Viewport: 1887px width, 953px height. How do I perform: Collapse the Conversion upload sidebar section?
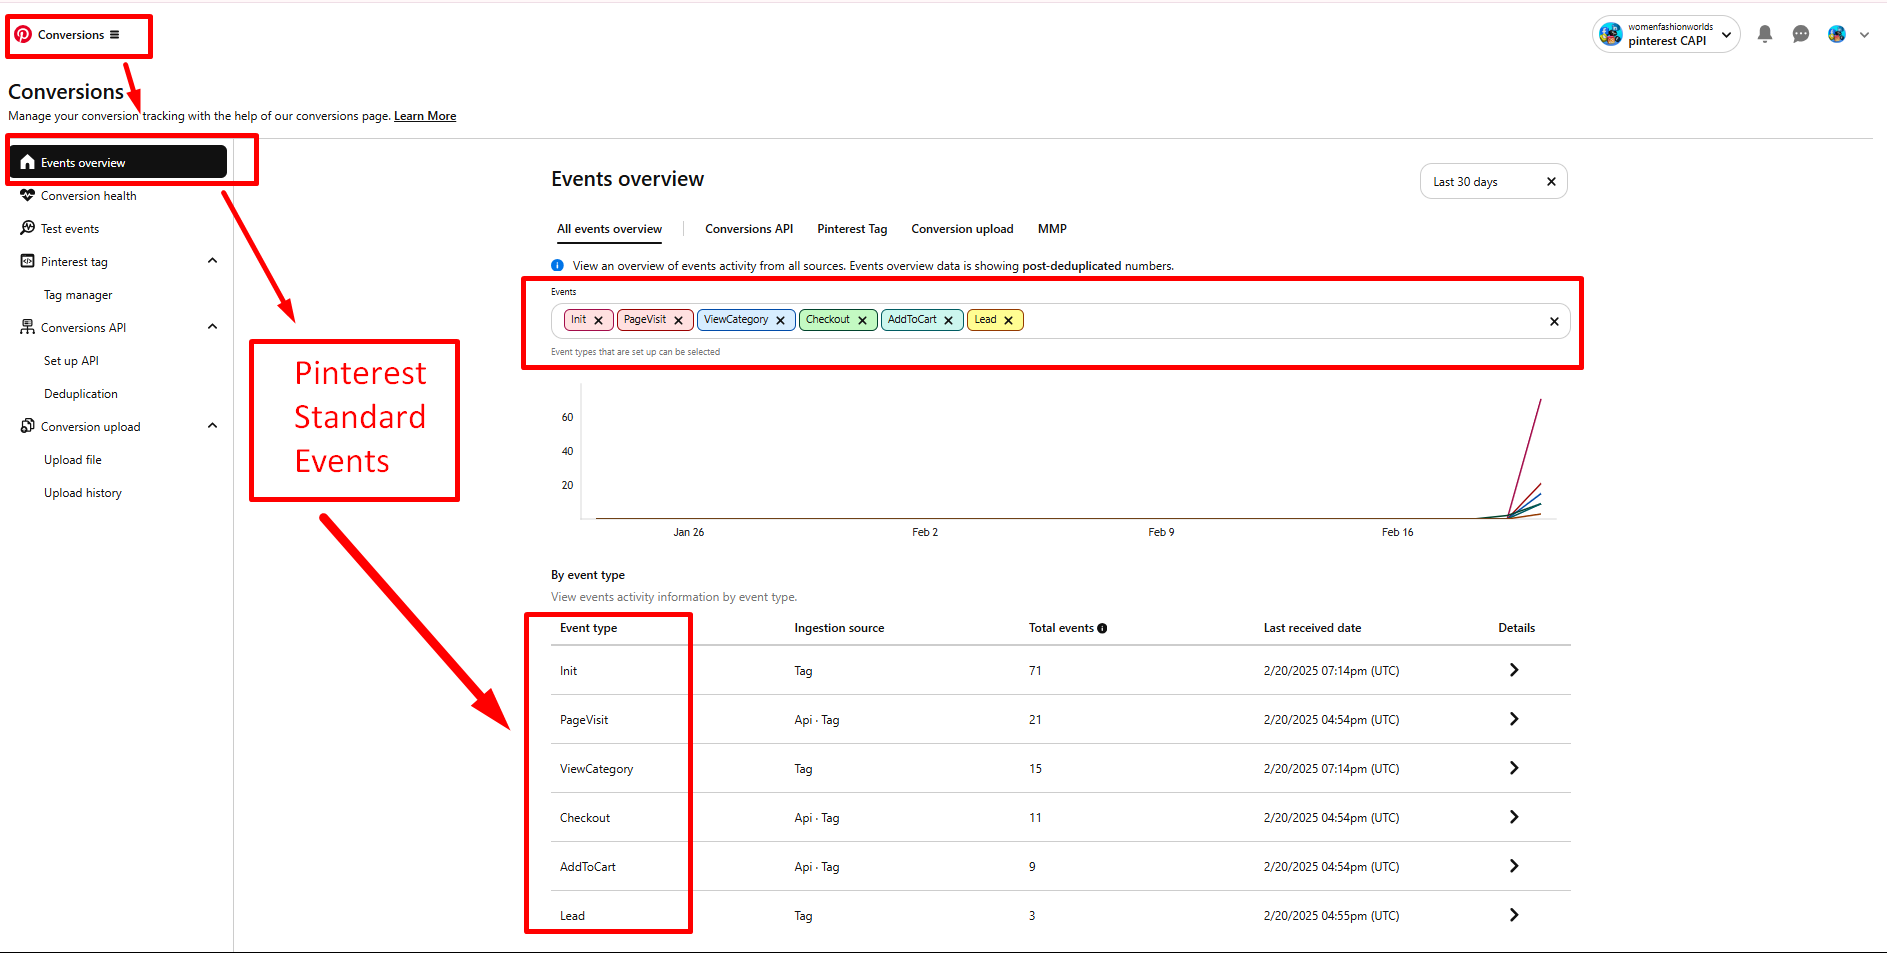[x=212, y=426]
